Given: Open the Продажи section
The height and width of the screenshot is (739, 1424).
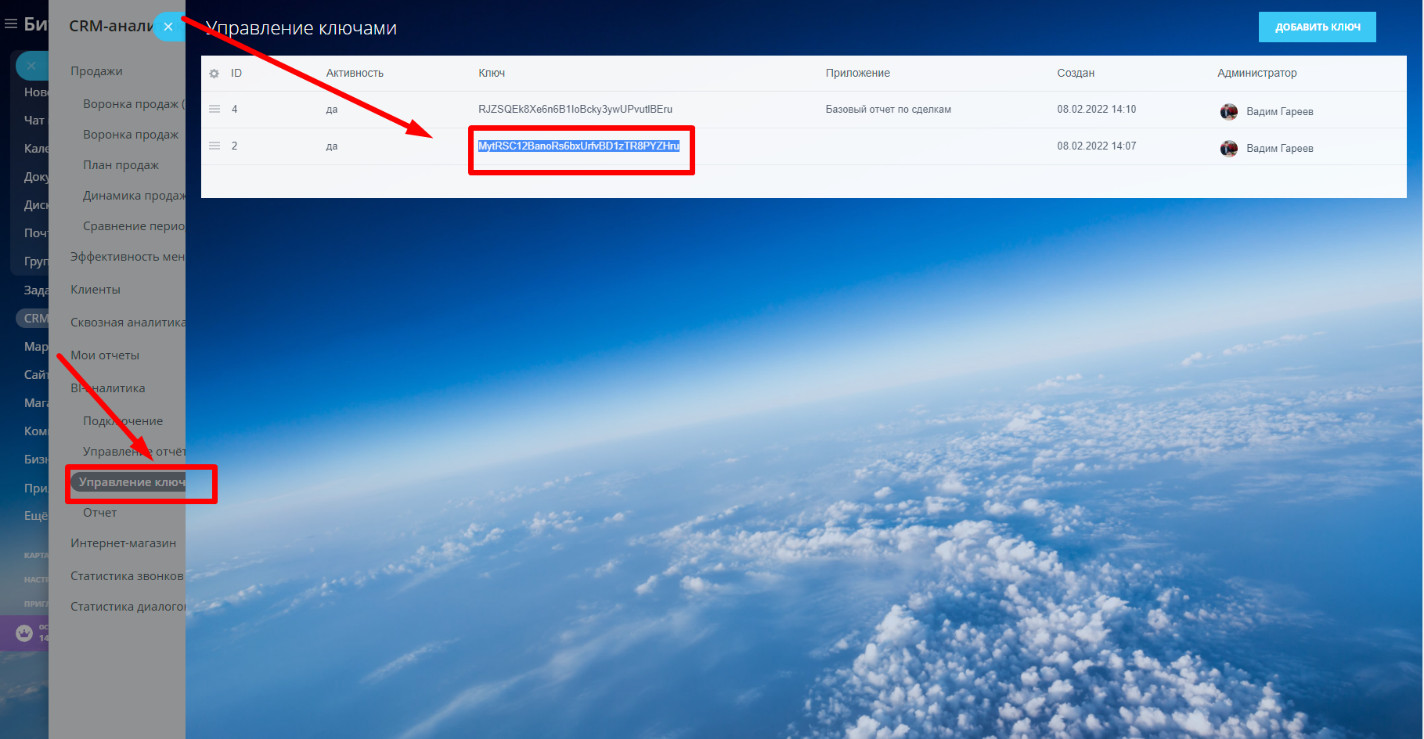Looking at the screenshot, I should (96, 71).
